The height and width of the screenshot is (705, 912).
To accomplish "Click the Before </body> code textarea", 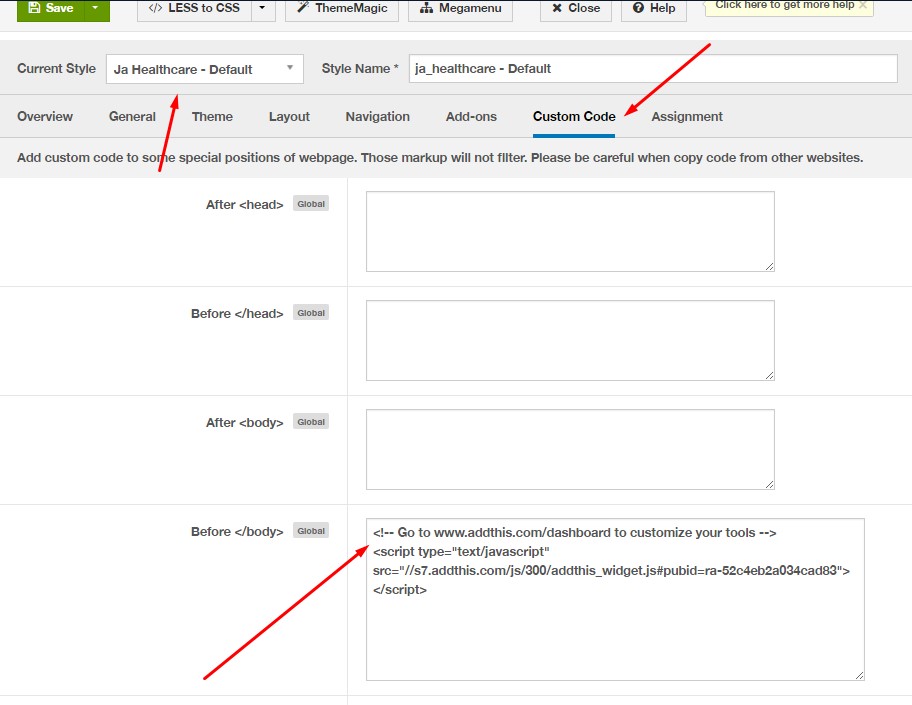I will (x=615, y=599).
